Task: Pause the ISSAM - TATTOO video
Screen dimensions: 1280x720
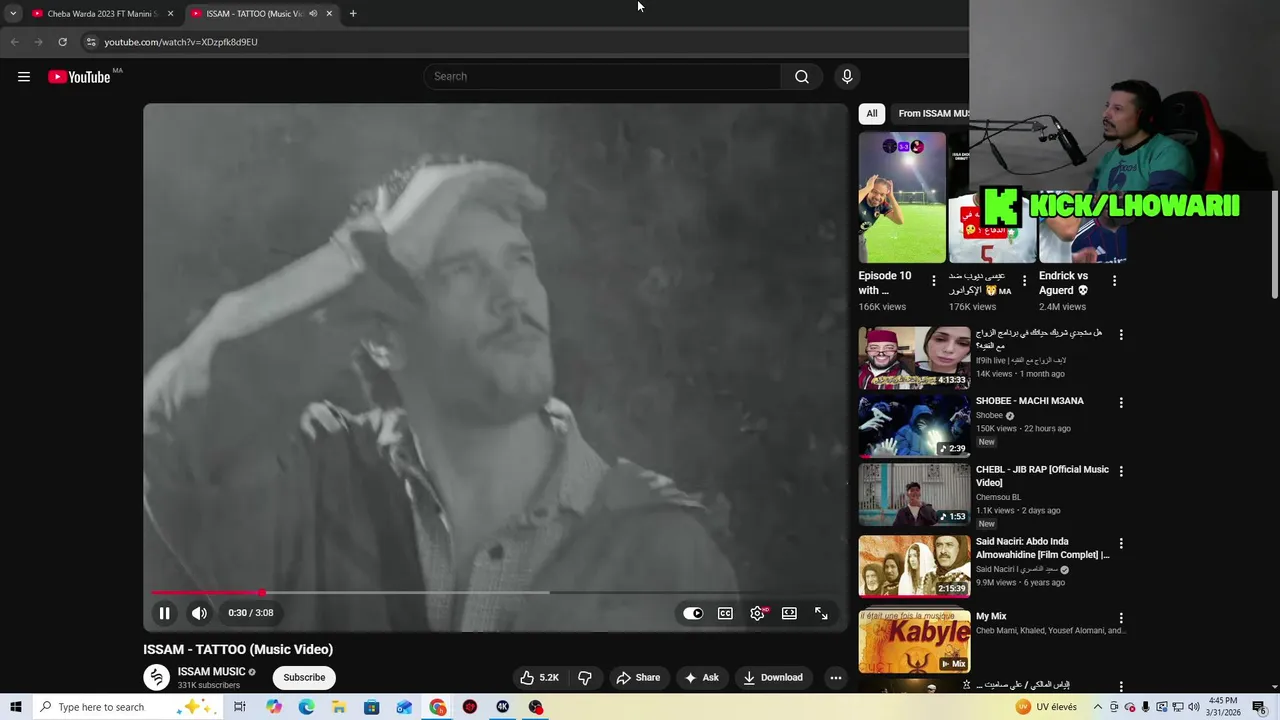Action: tap(164, 613)
